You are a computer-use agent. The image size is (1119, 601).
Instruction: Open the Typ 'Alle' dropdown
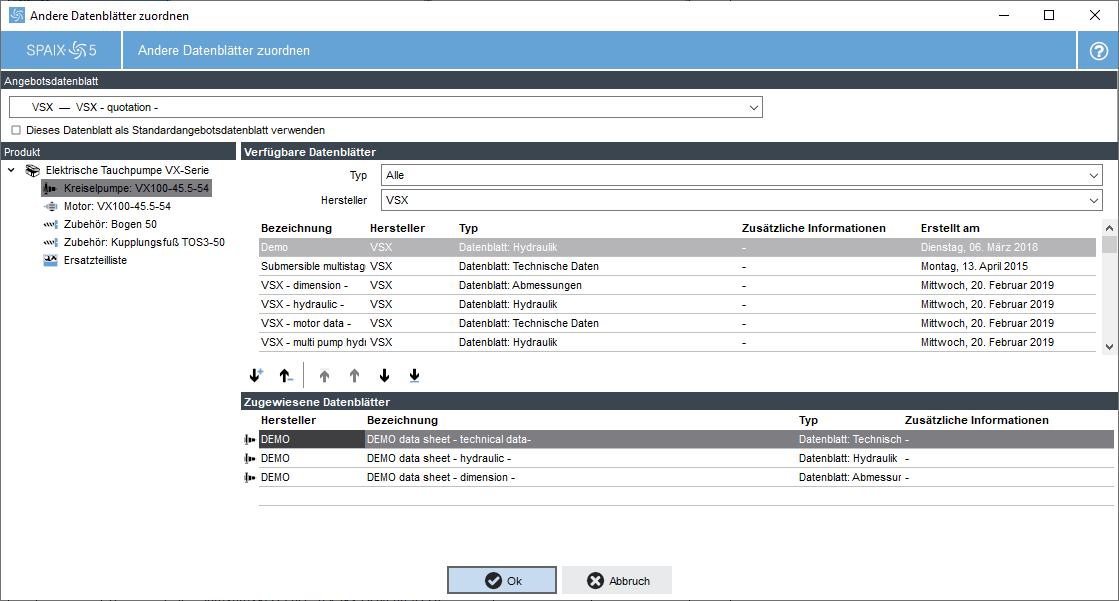tap(742, 176)
